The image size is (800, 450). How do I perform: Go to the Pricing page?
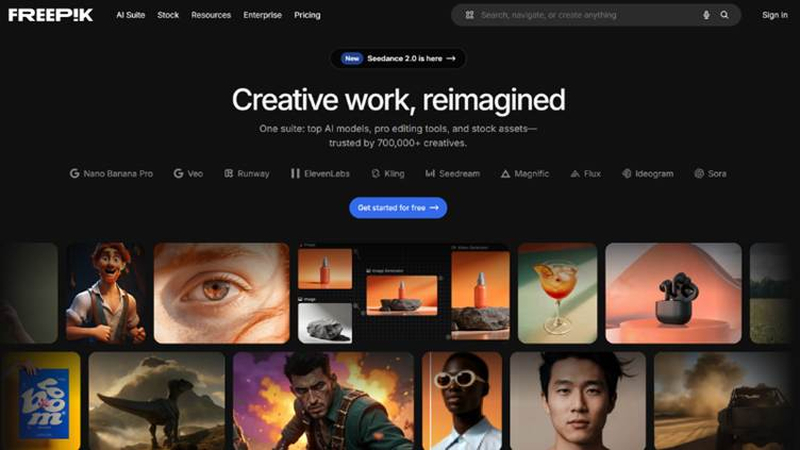tap(307, 15)
